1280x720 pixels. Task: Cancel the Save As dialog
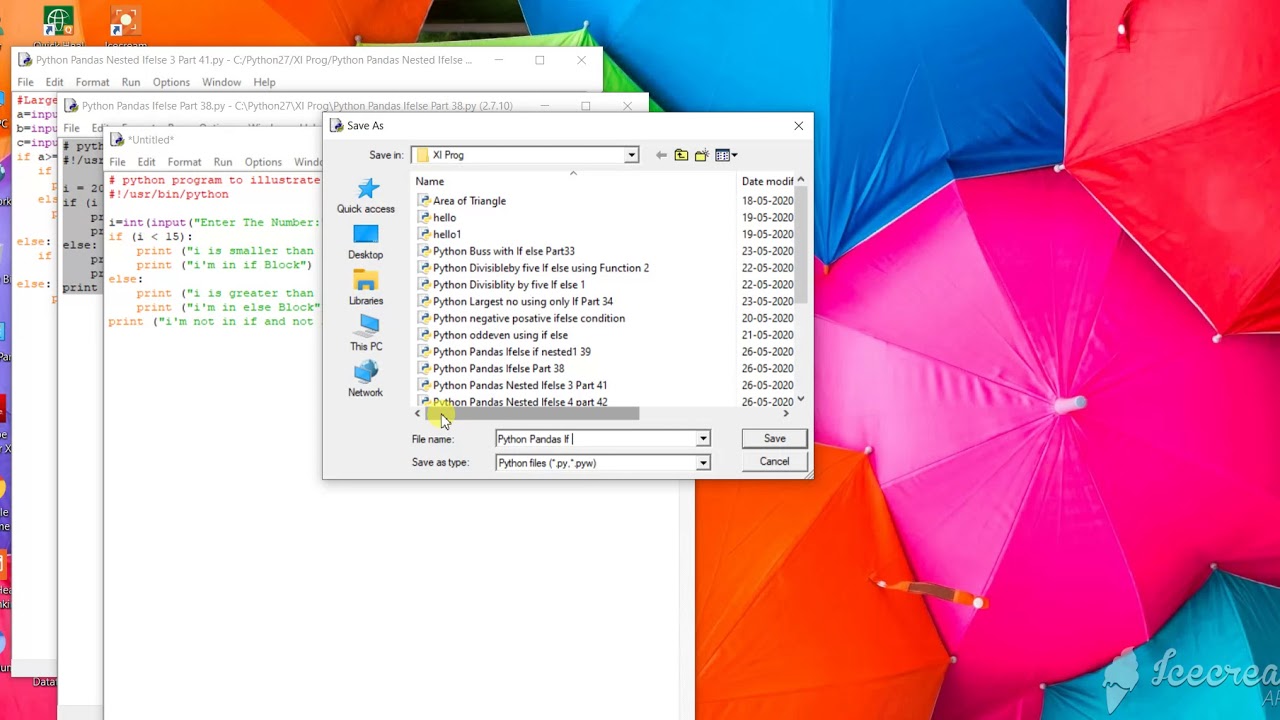(x=774, y=462)
